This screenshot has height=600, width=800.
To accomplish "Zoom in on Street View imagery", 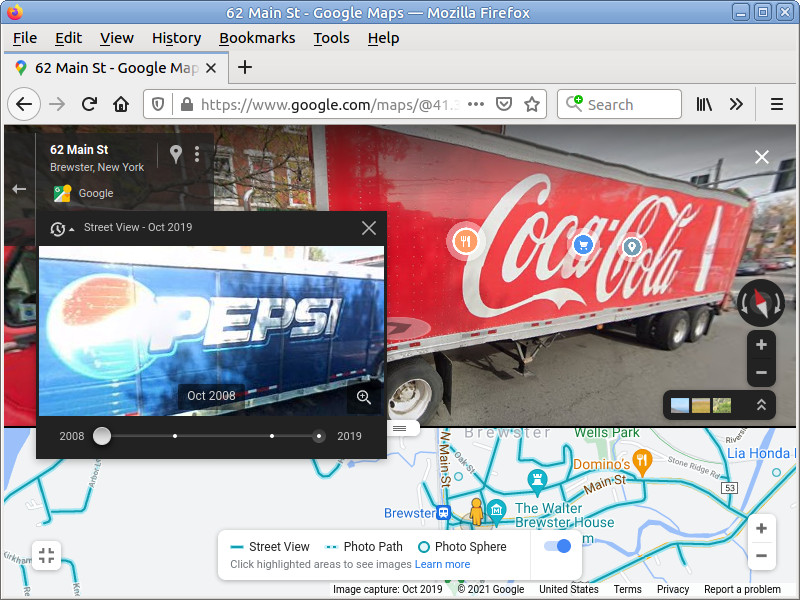I will coord(761,345).
